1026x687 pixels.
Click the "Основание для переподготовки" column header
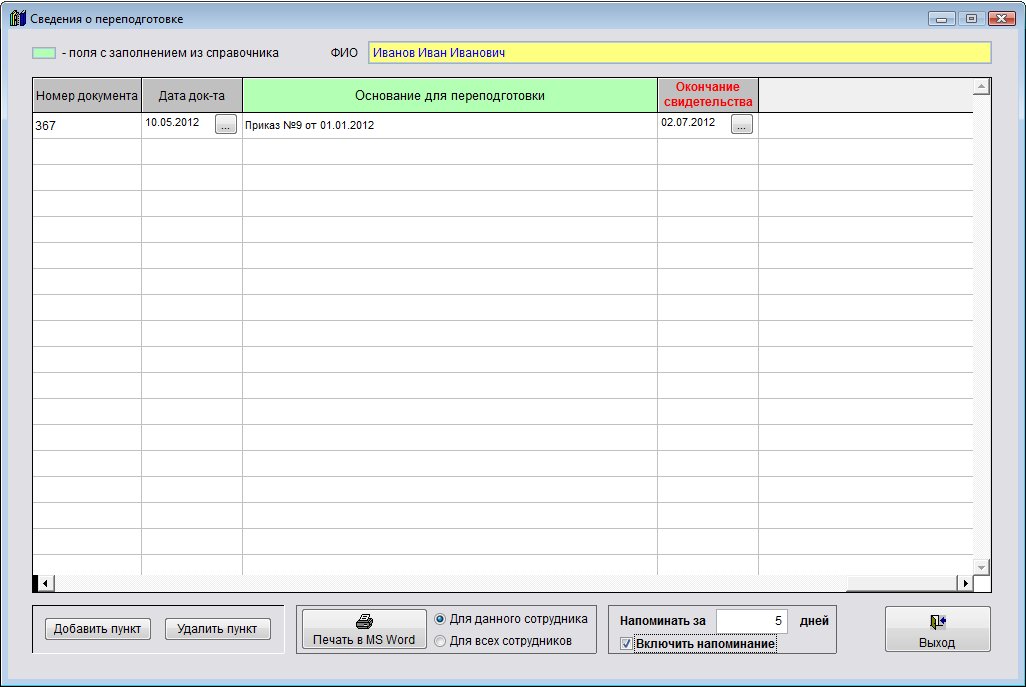(450, 96)
